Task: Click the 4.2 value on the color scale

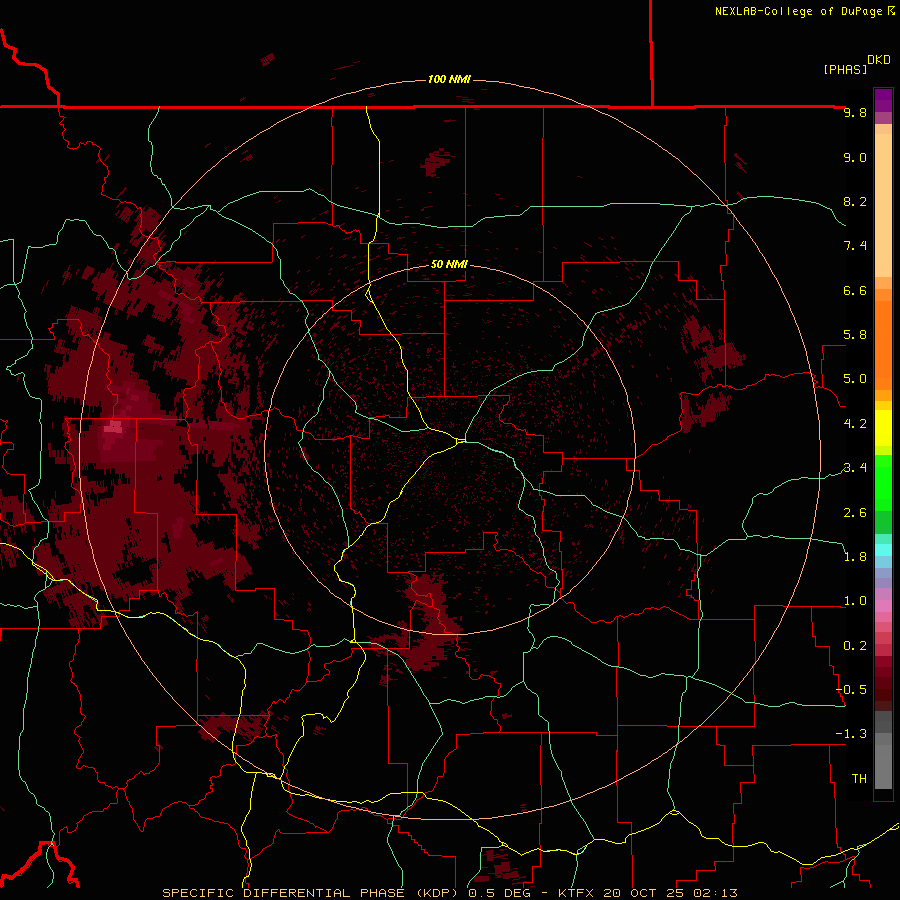Action: [x=855, y=424]
